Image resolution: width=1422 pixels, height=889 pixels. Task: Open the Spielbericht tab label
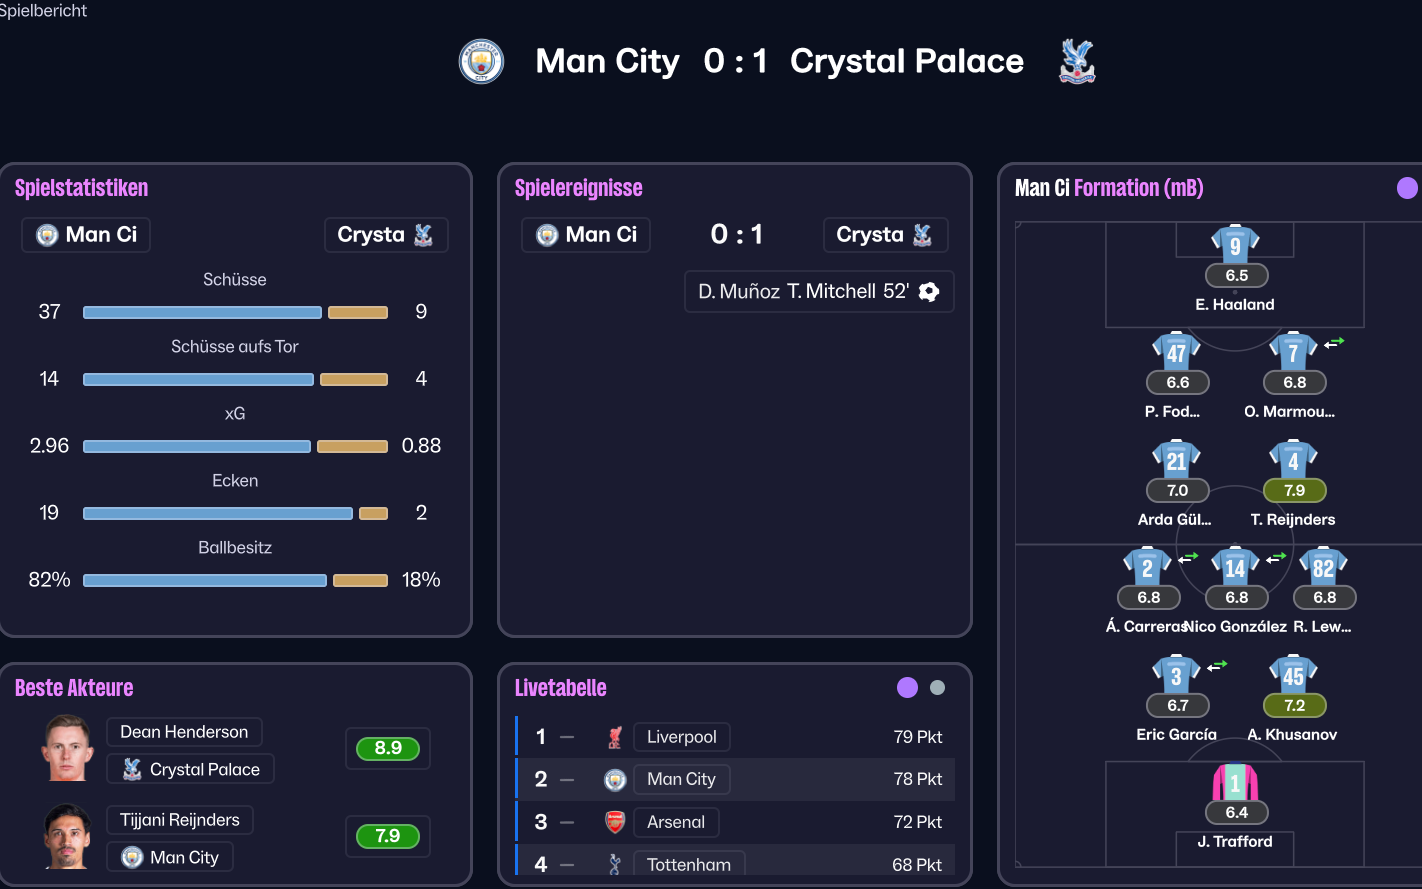tap(44, 11)
